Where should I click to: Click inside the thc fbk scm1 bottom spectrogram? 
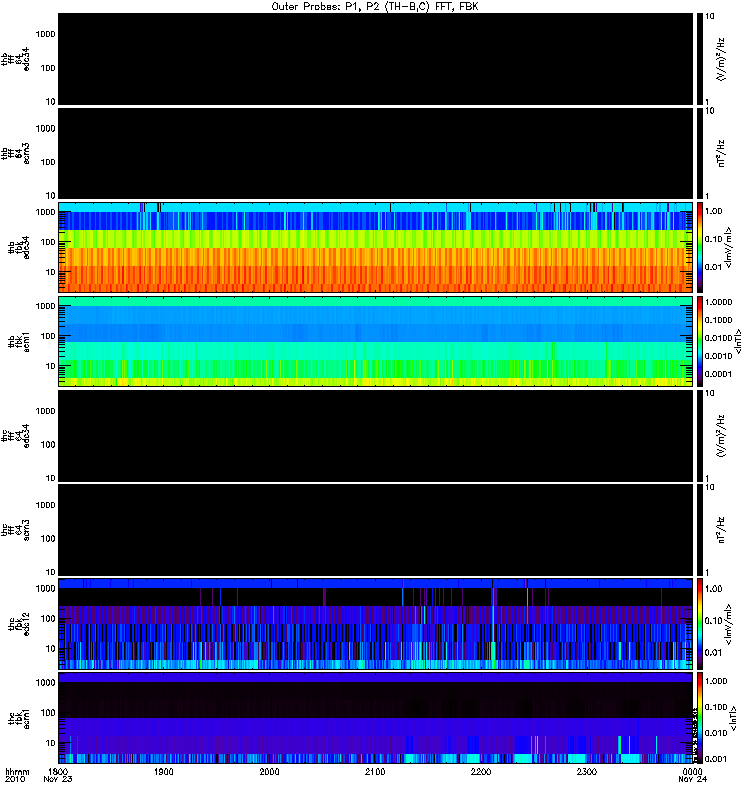point(376,718)
